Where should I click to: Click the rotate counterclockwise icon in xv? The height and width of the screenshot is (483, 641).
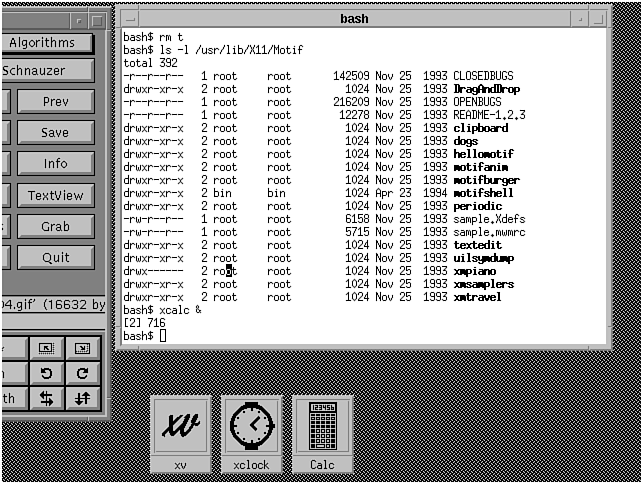point(47,373)
